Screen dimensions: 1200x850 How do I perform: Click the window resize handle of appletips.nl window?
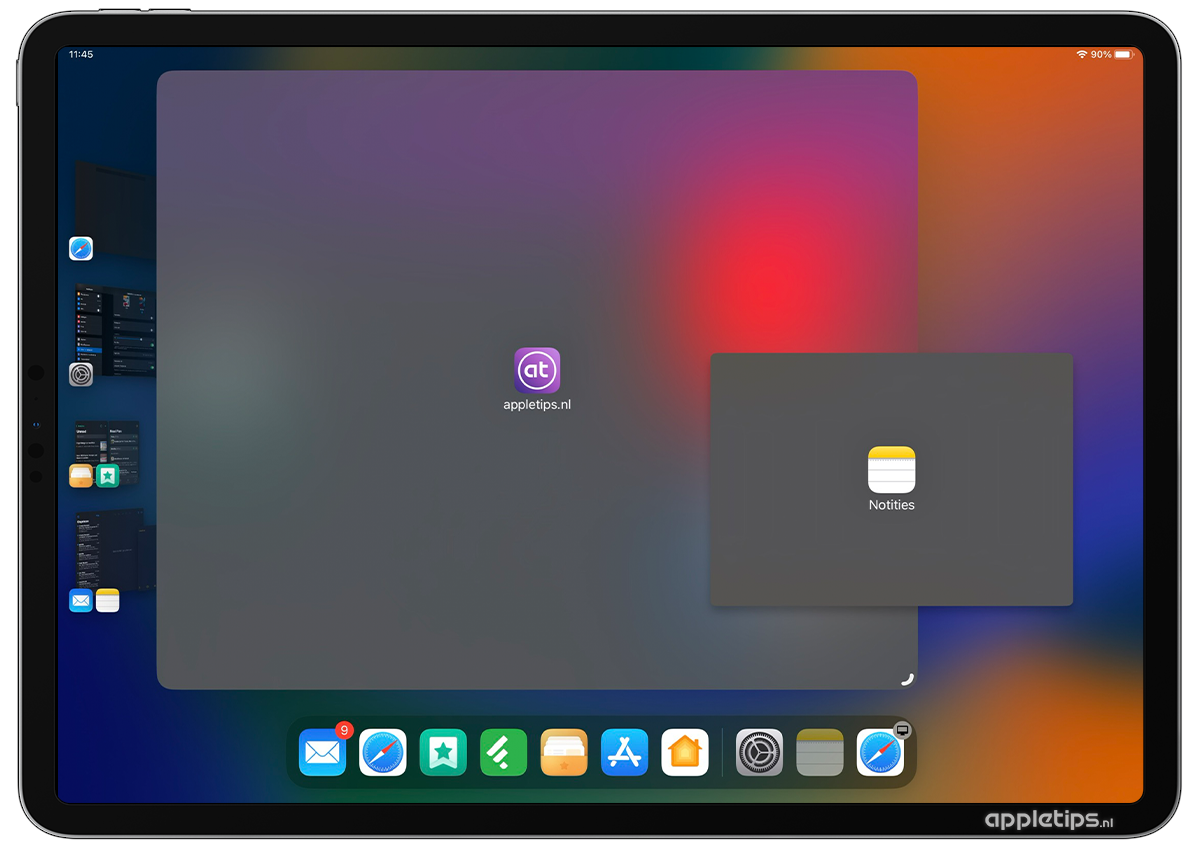907,679
